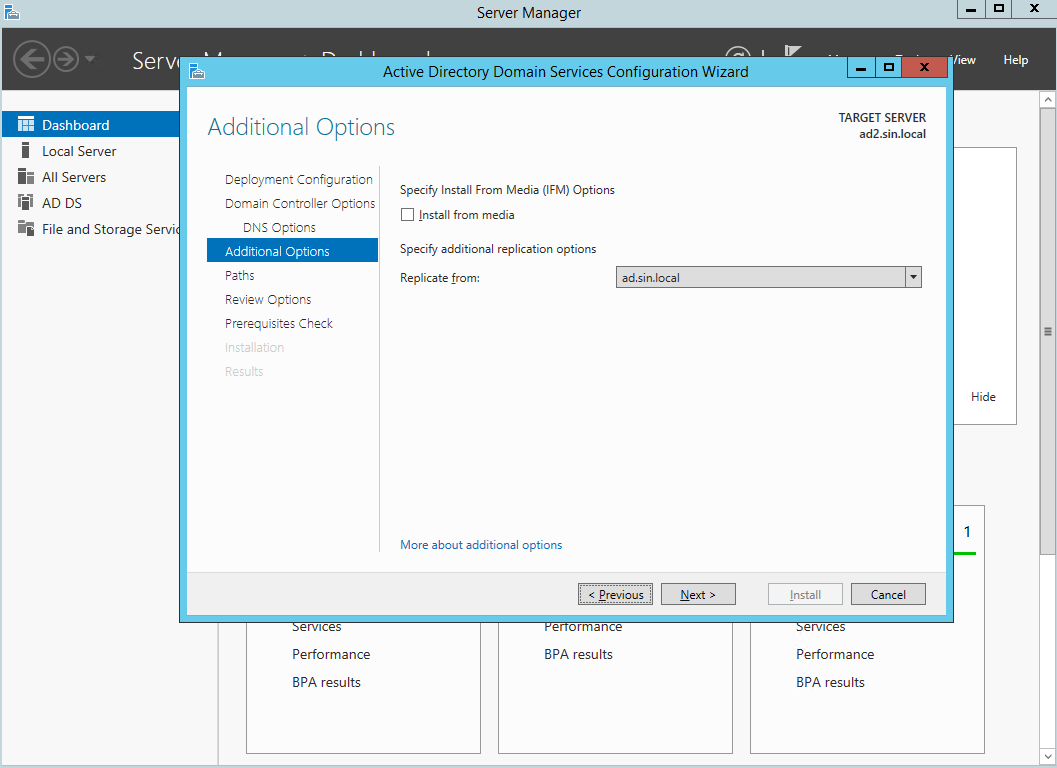
Task: Click Server Manager vertical scrollbar thumb
Action: [1048, 331]
